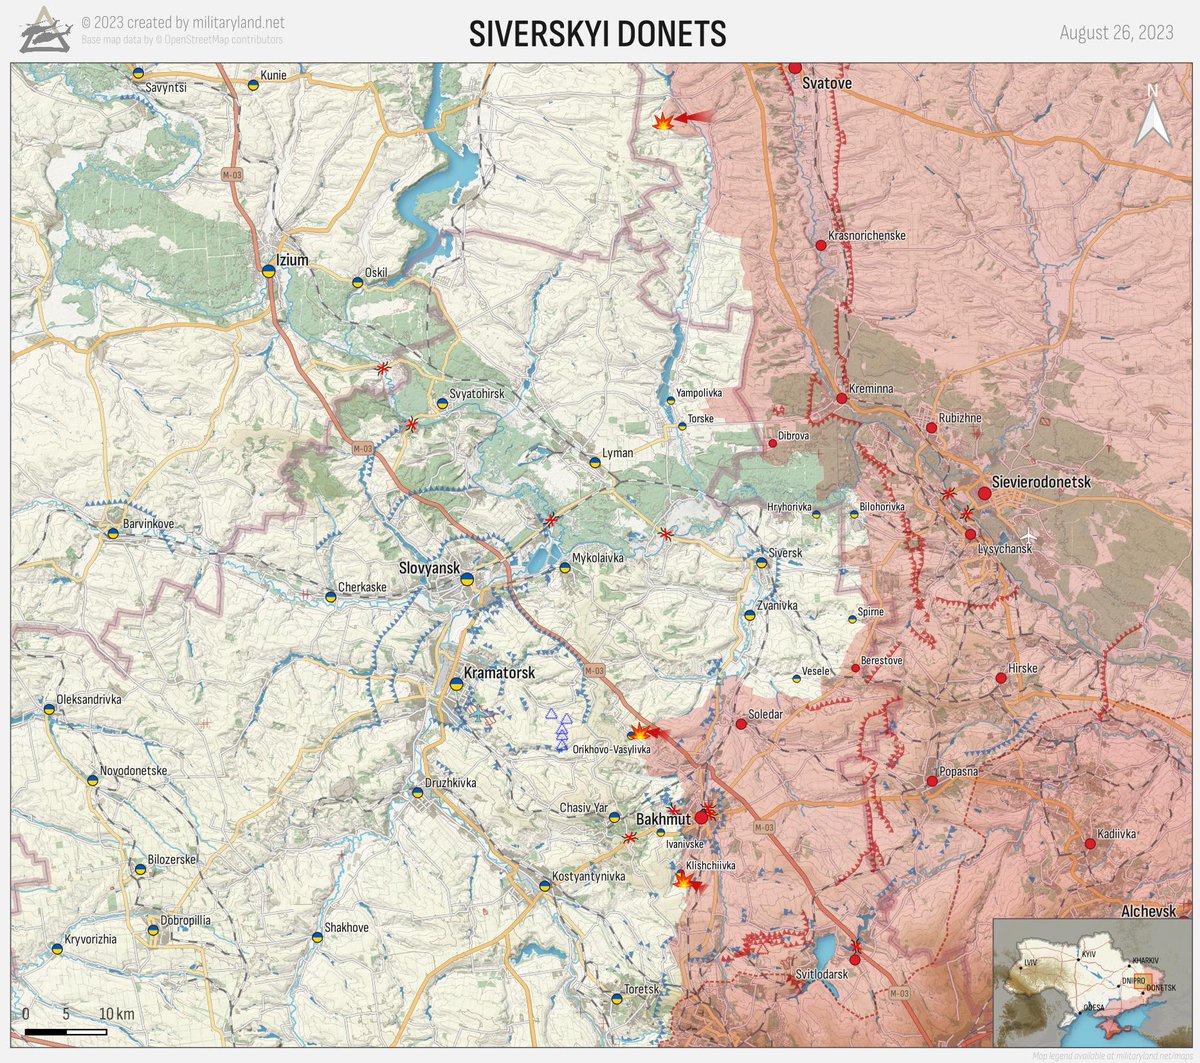Click the Torske village label
This screenshot has width=1200, height=1063.
pos(700,419)
